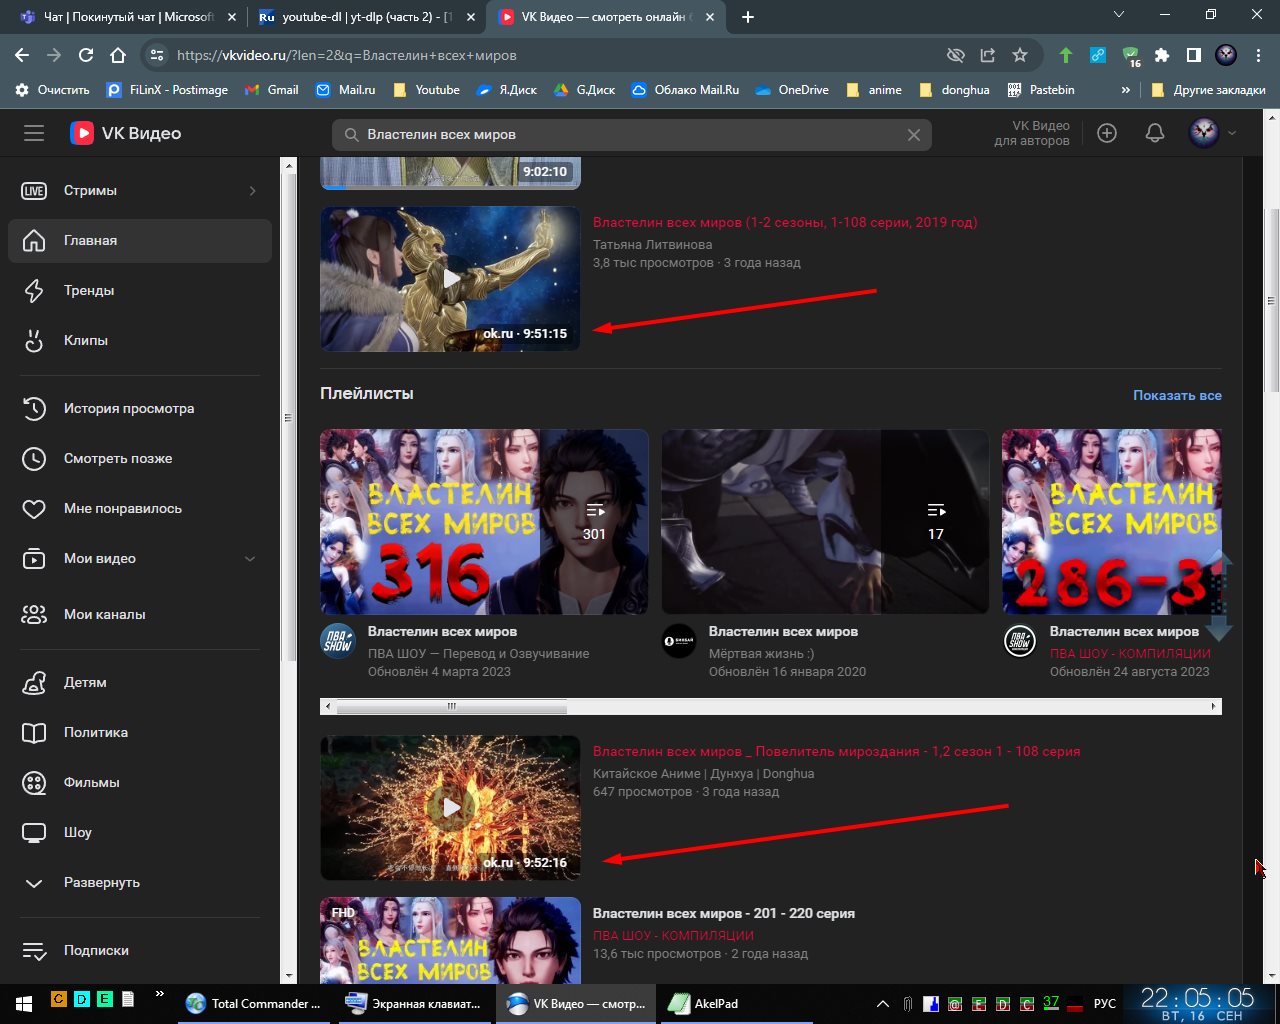The image size is (1280, 1024).
Task: Click the horizontal playlists scrollbar right arrow
Action: pos(1213,706)
